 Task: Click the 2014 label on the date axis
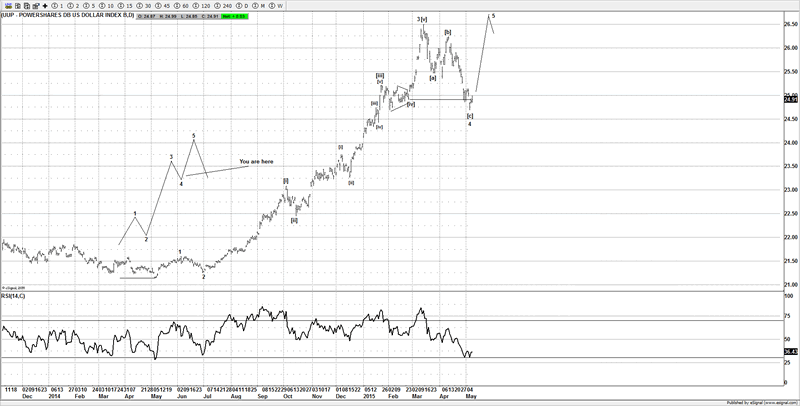[x=53, y=396]
